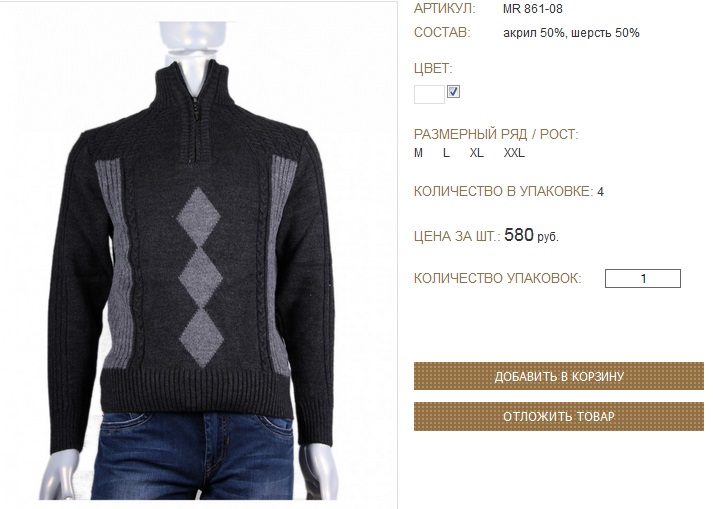Pick the XL size option
This screenshot has height=509, width=713.
477,153
